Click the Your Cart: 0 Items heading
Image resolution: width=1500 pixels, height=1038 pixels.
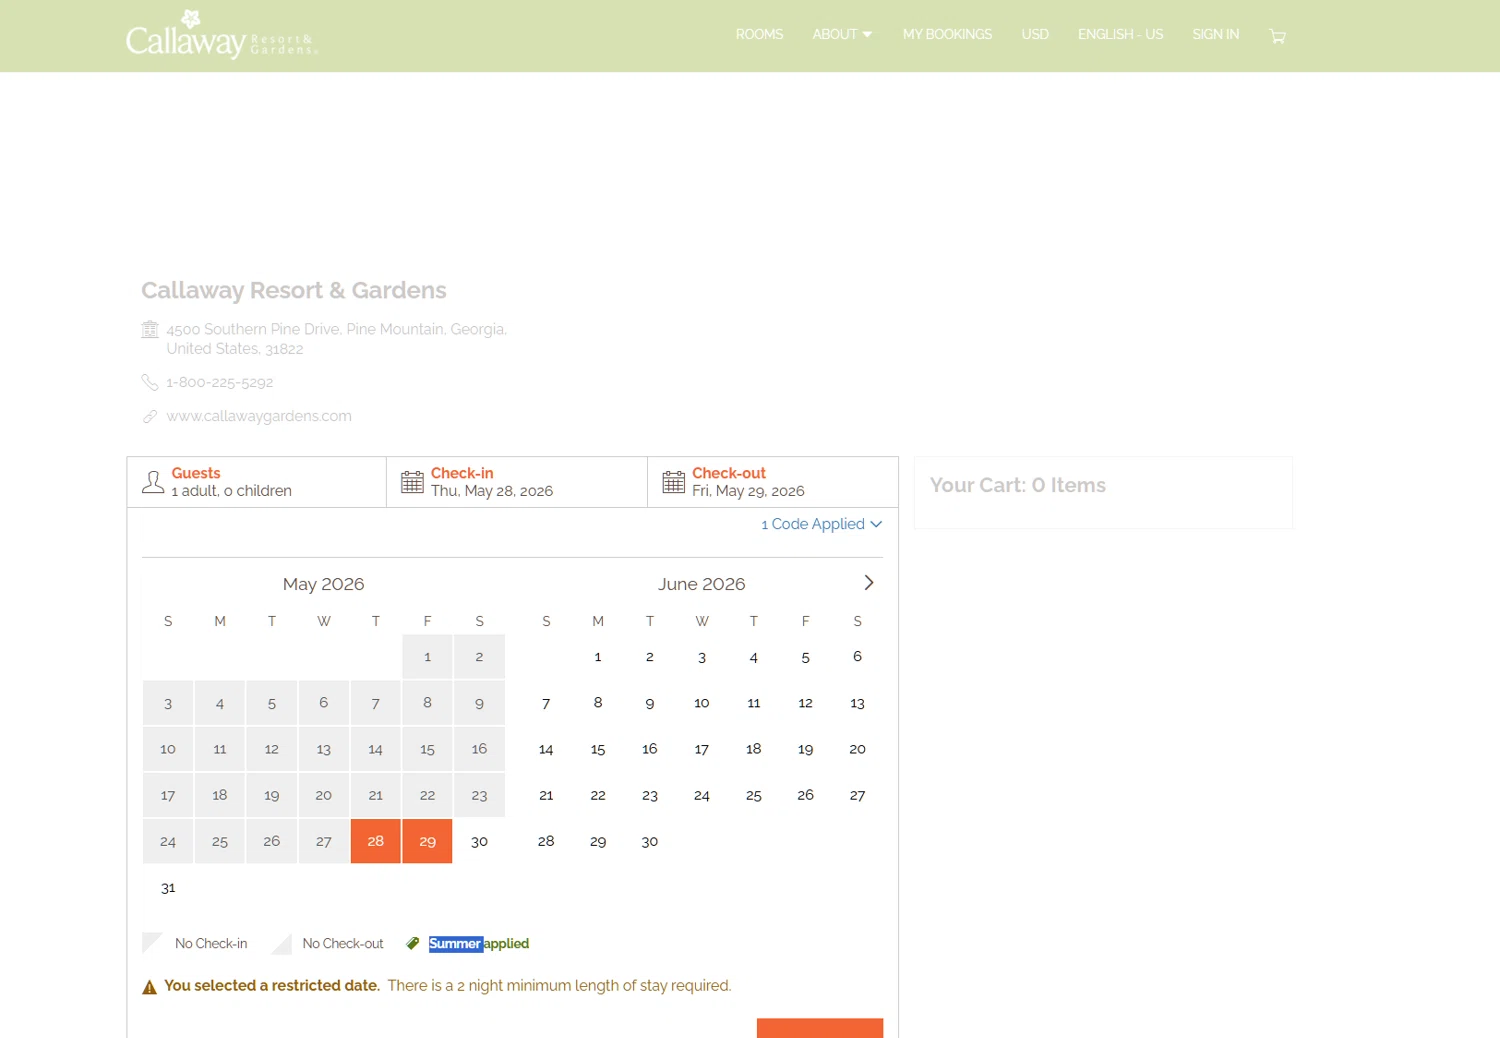1018,485
